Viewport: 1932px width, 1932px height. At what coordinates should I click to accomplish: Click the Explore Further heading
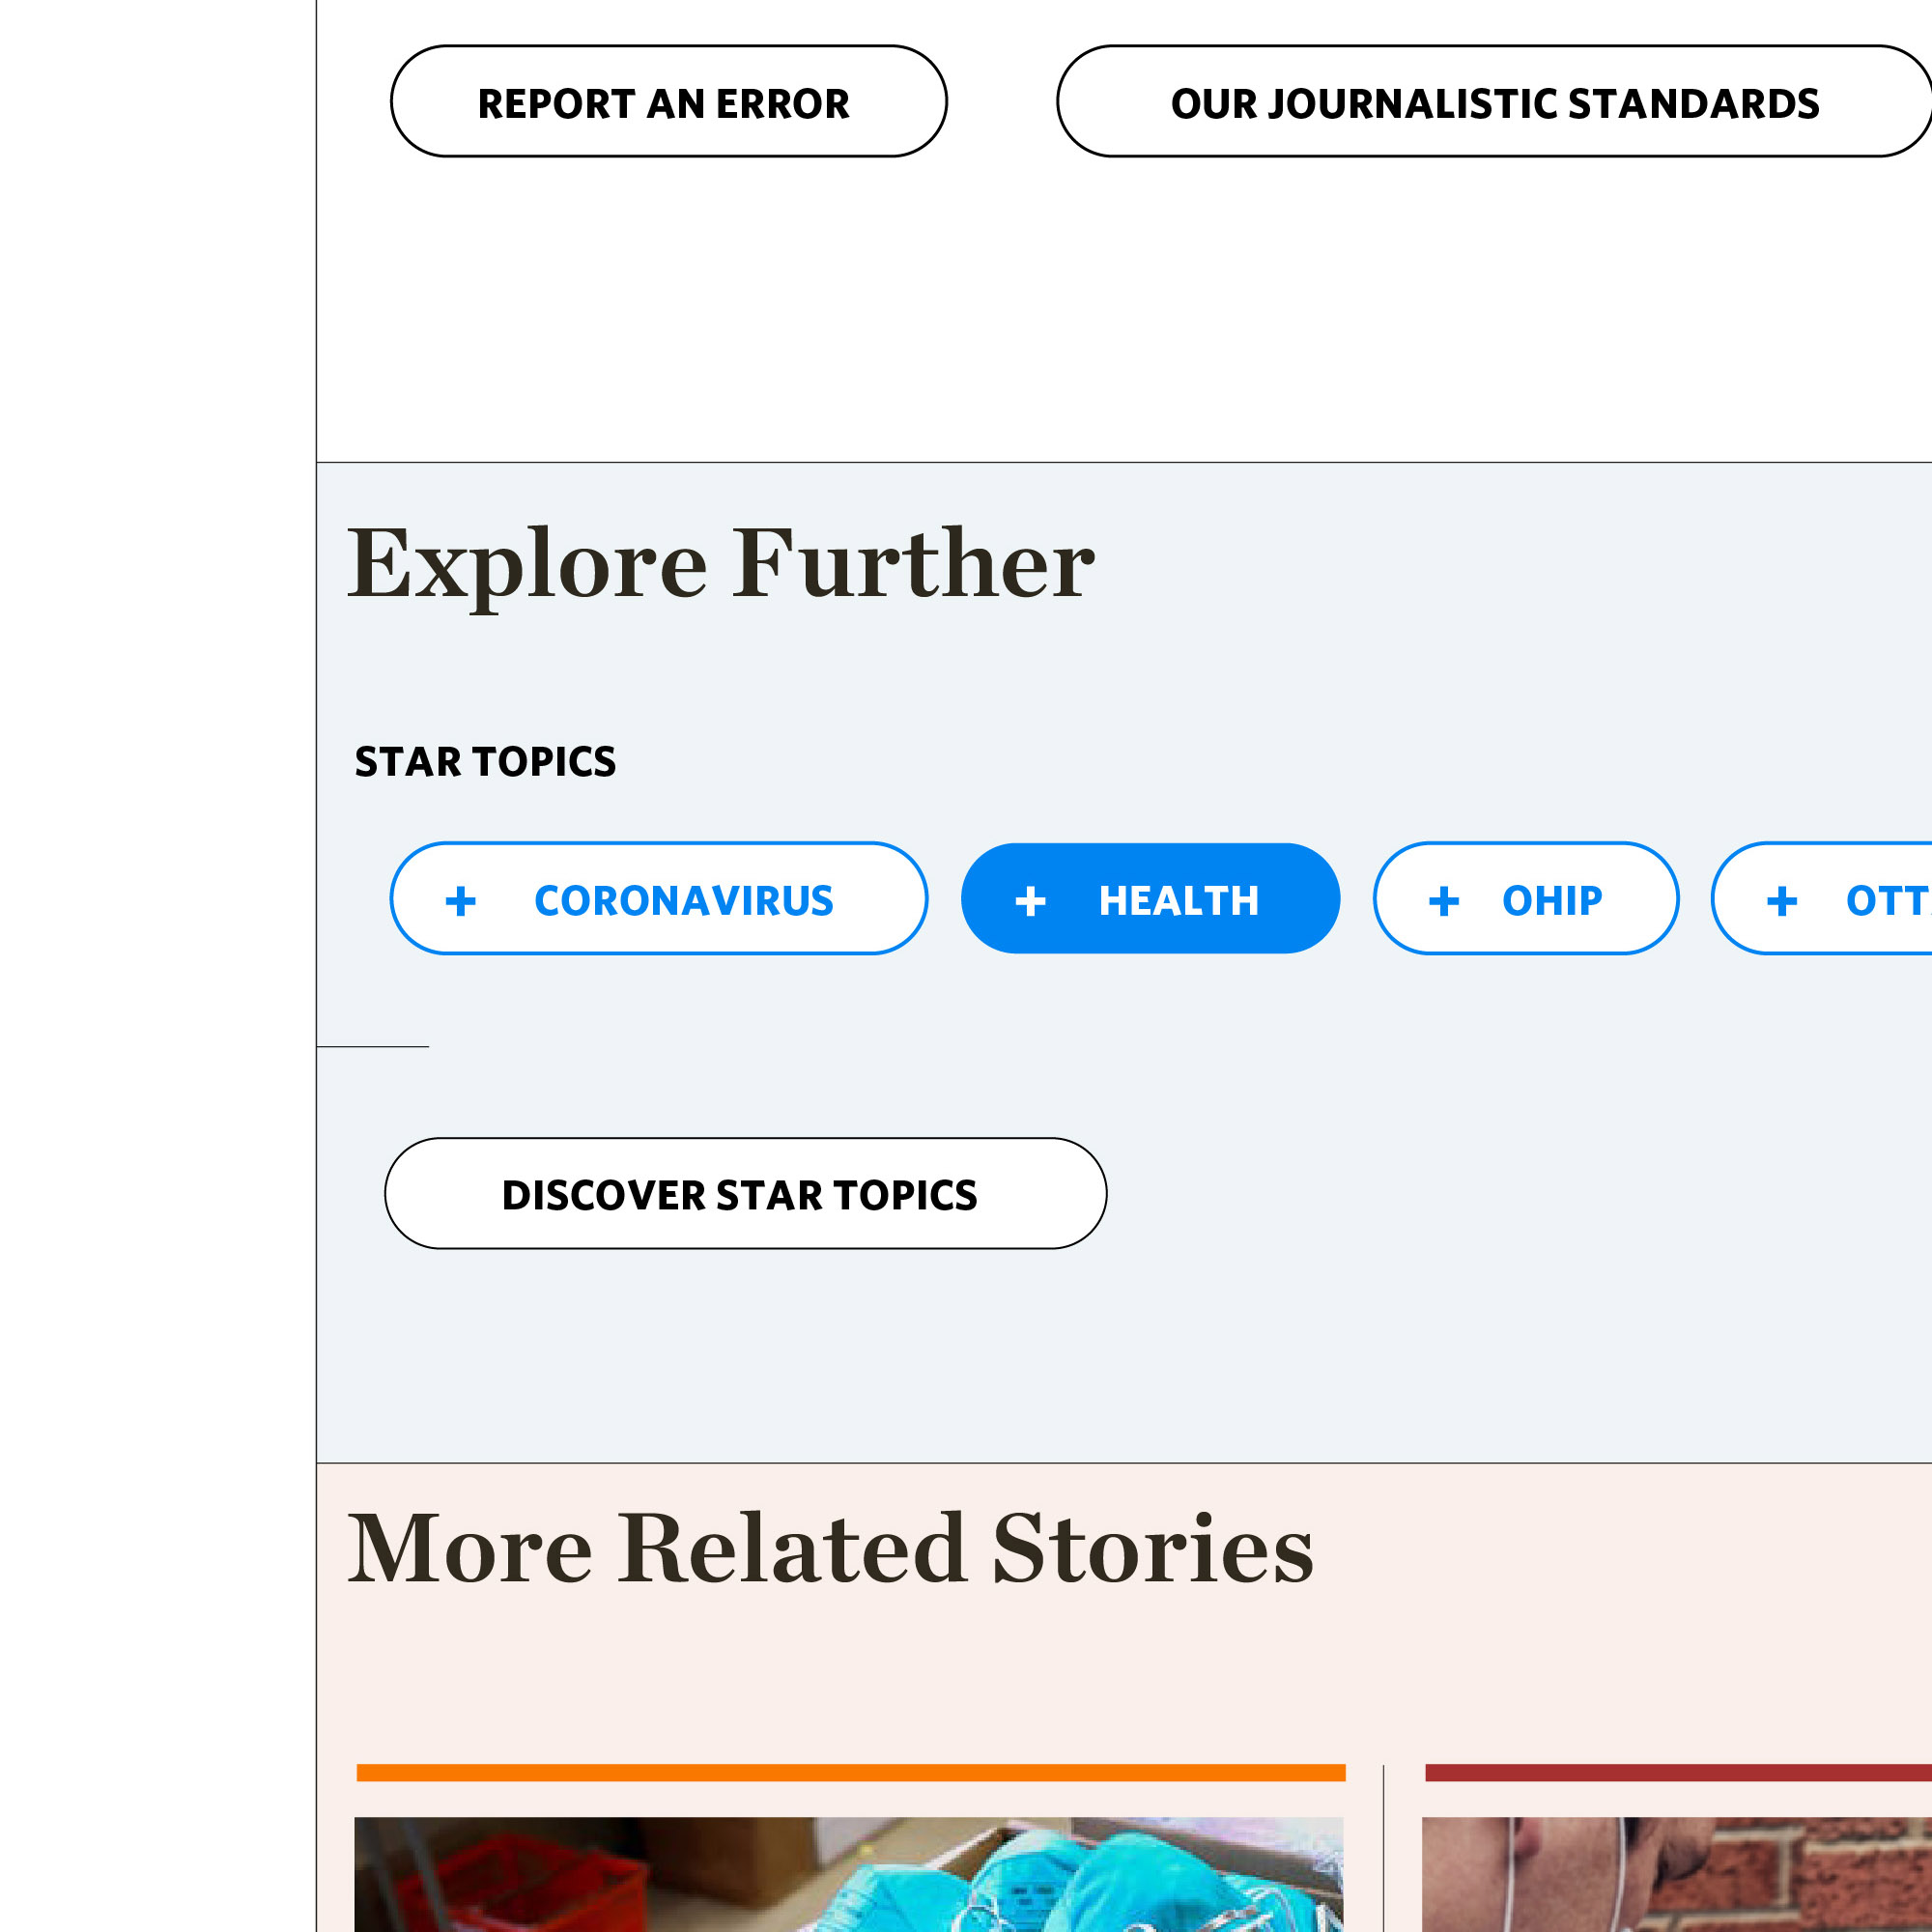tap(721, 565)
